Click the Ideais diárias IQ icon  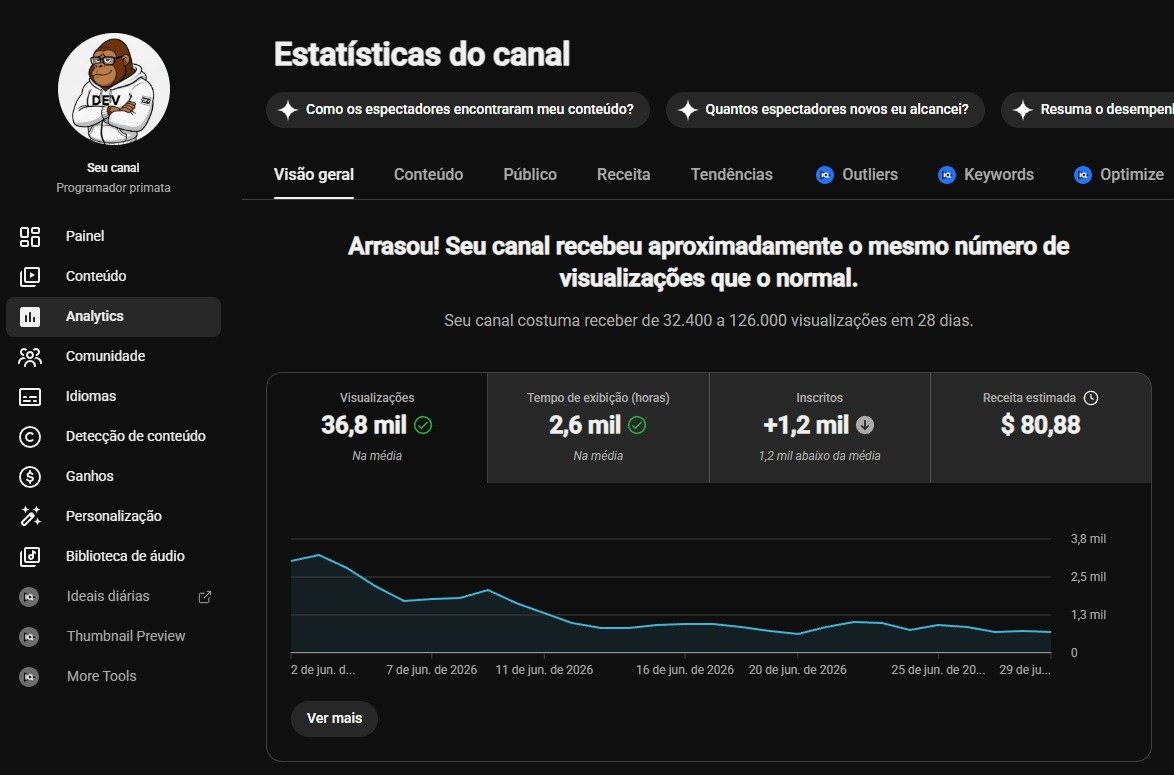29,597
